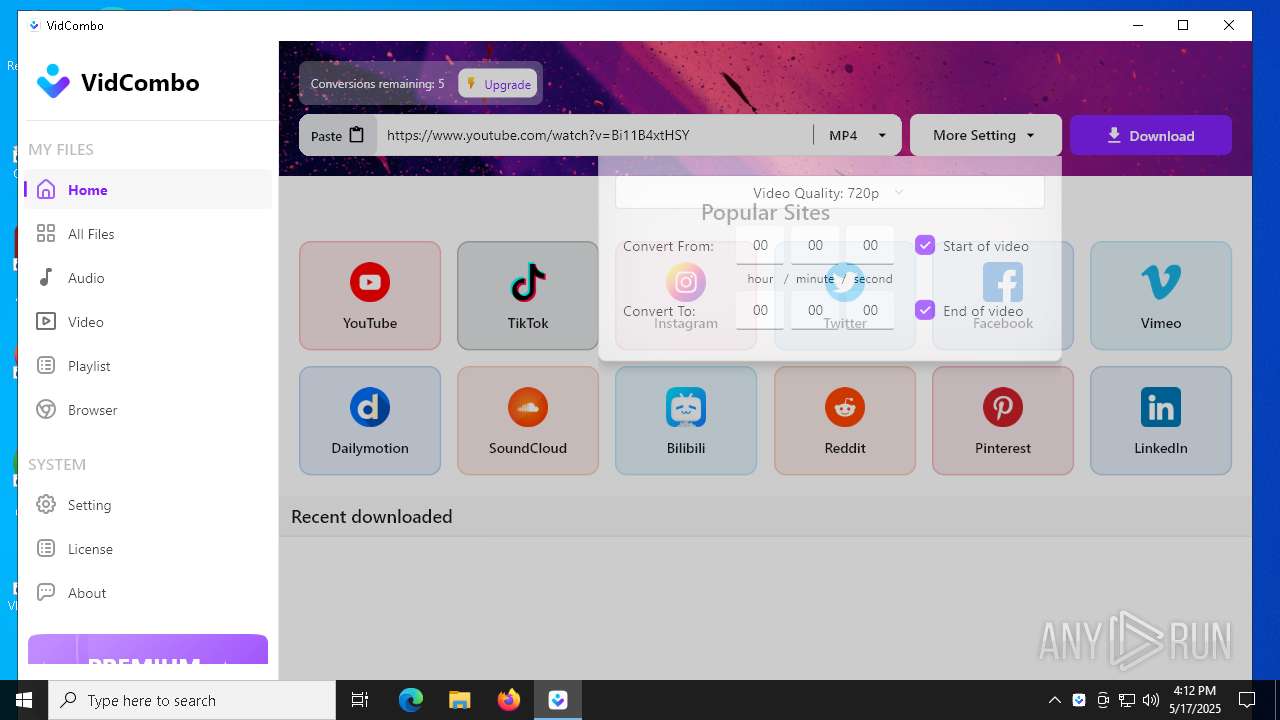This screenshot has height=720, width=1280.
Task: Click the YouTube URL input field
Action: point(595,135)
